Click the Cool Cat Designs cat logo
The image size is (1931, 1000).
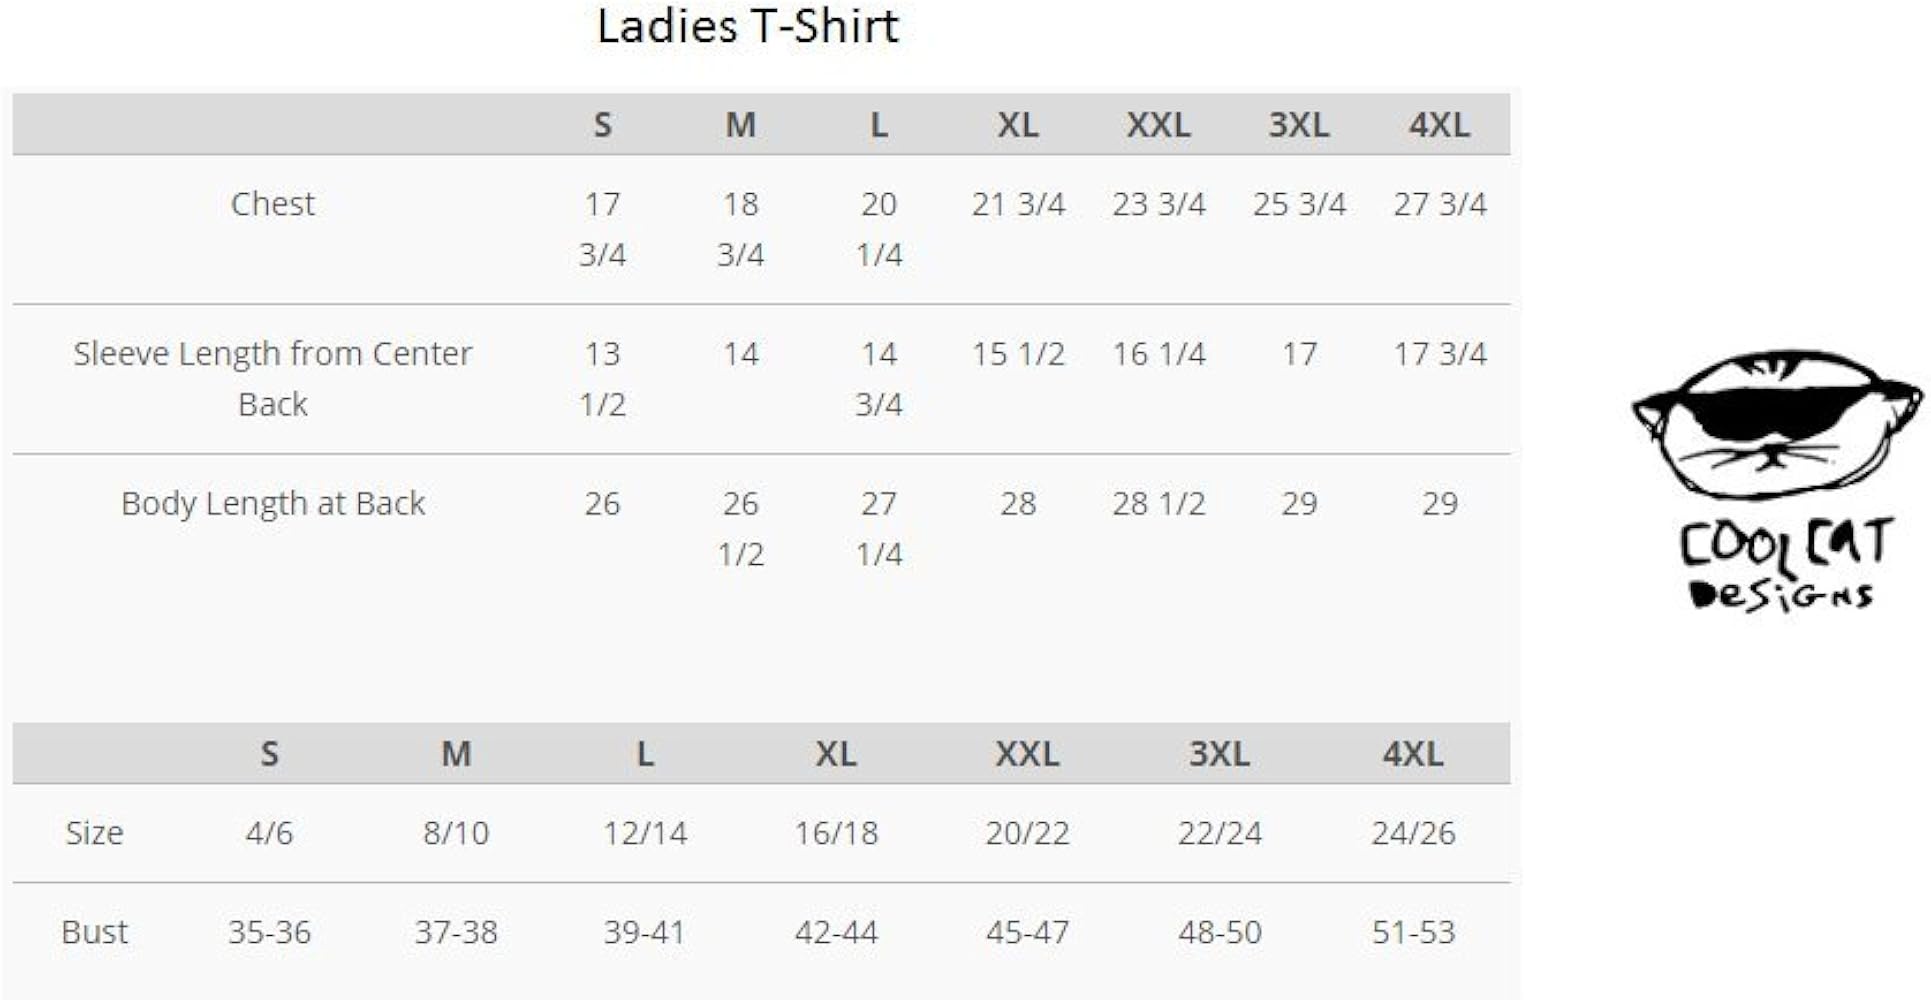1776,424
